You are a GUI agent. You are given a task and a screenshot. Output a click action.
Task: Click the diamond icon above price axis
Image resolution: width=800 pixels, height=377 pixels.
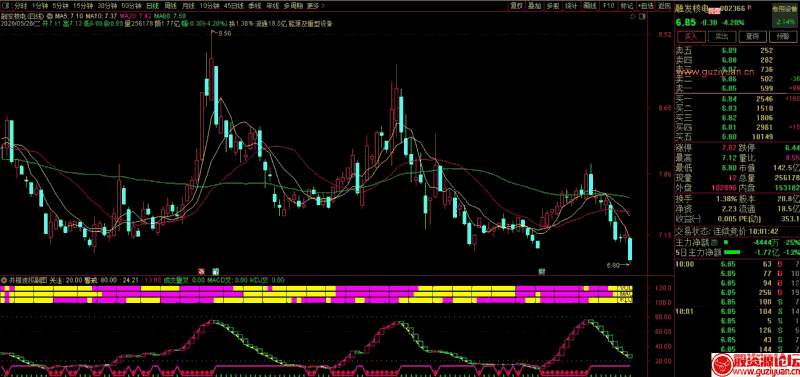633,17
